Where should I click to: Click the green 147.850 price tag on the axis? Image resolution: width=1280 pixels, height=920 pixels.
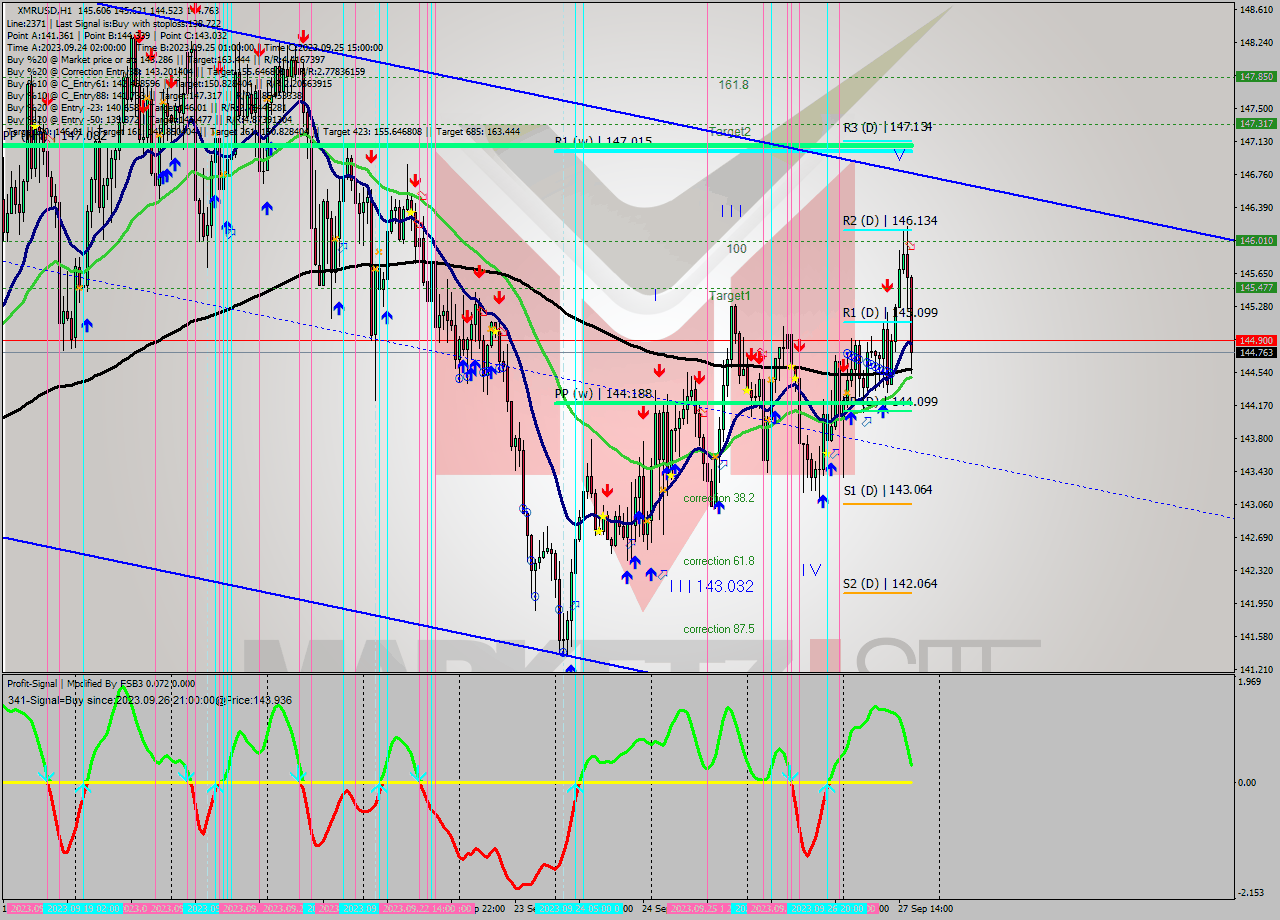point(1255,76)
